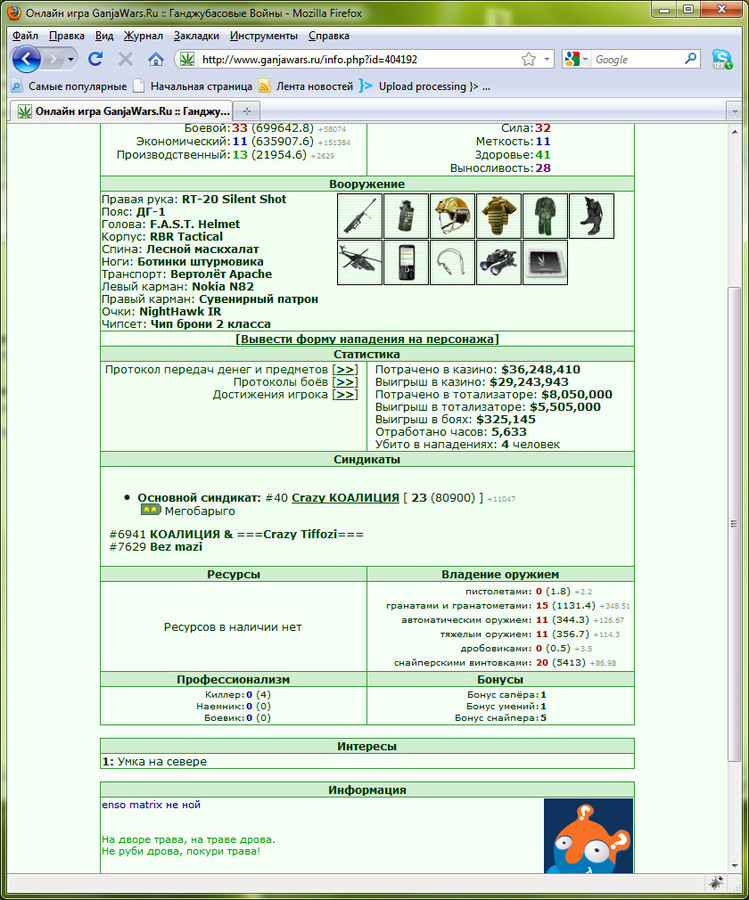Click the Skype toolbar icon
The image size is (749, 900).
pos(722,59)
